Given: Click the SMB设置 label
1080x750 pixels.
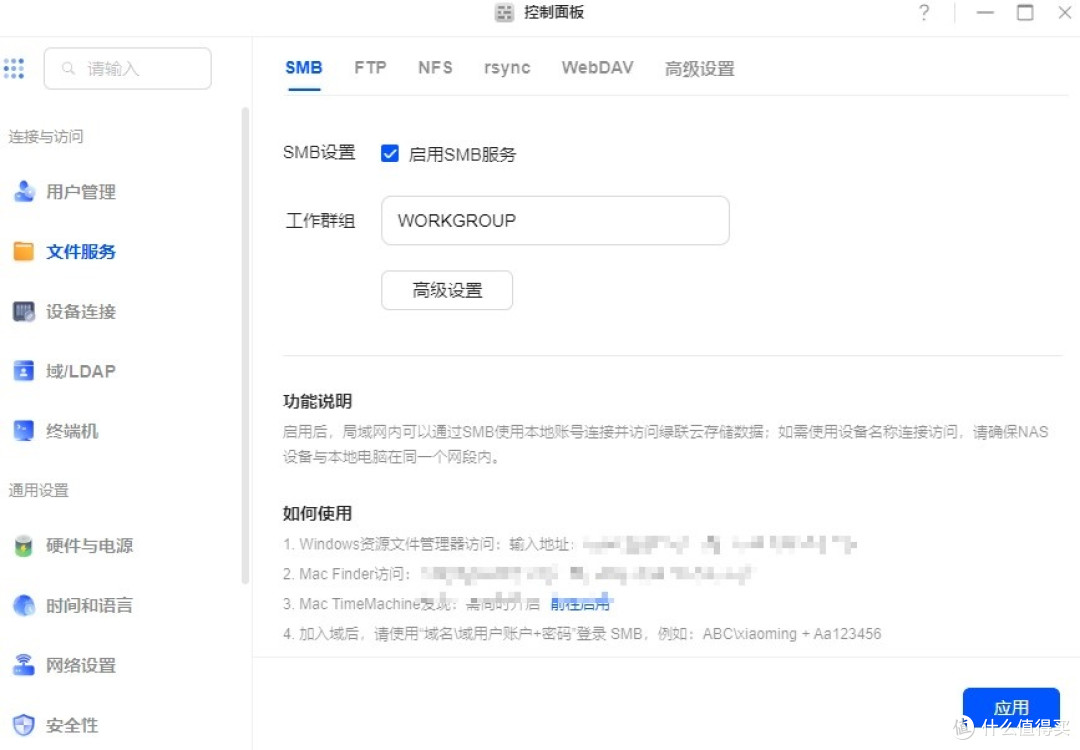Looking at the screenshot, I should [x=319, y=152].
